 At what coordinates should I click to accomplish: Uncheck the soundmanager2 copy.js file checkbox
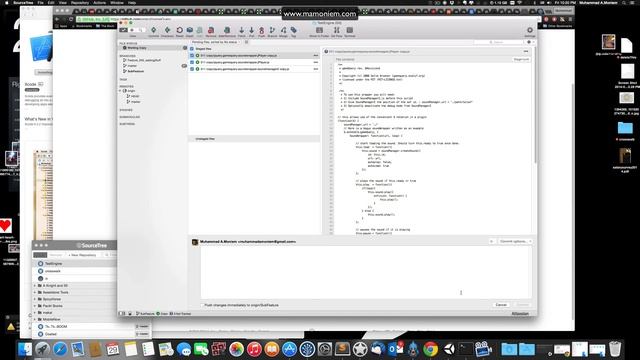(192, 69)
